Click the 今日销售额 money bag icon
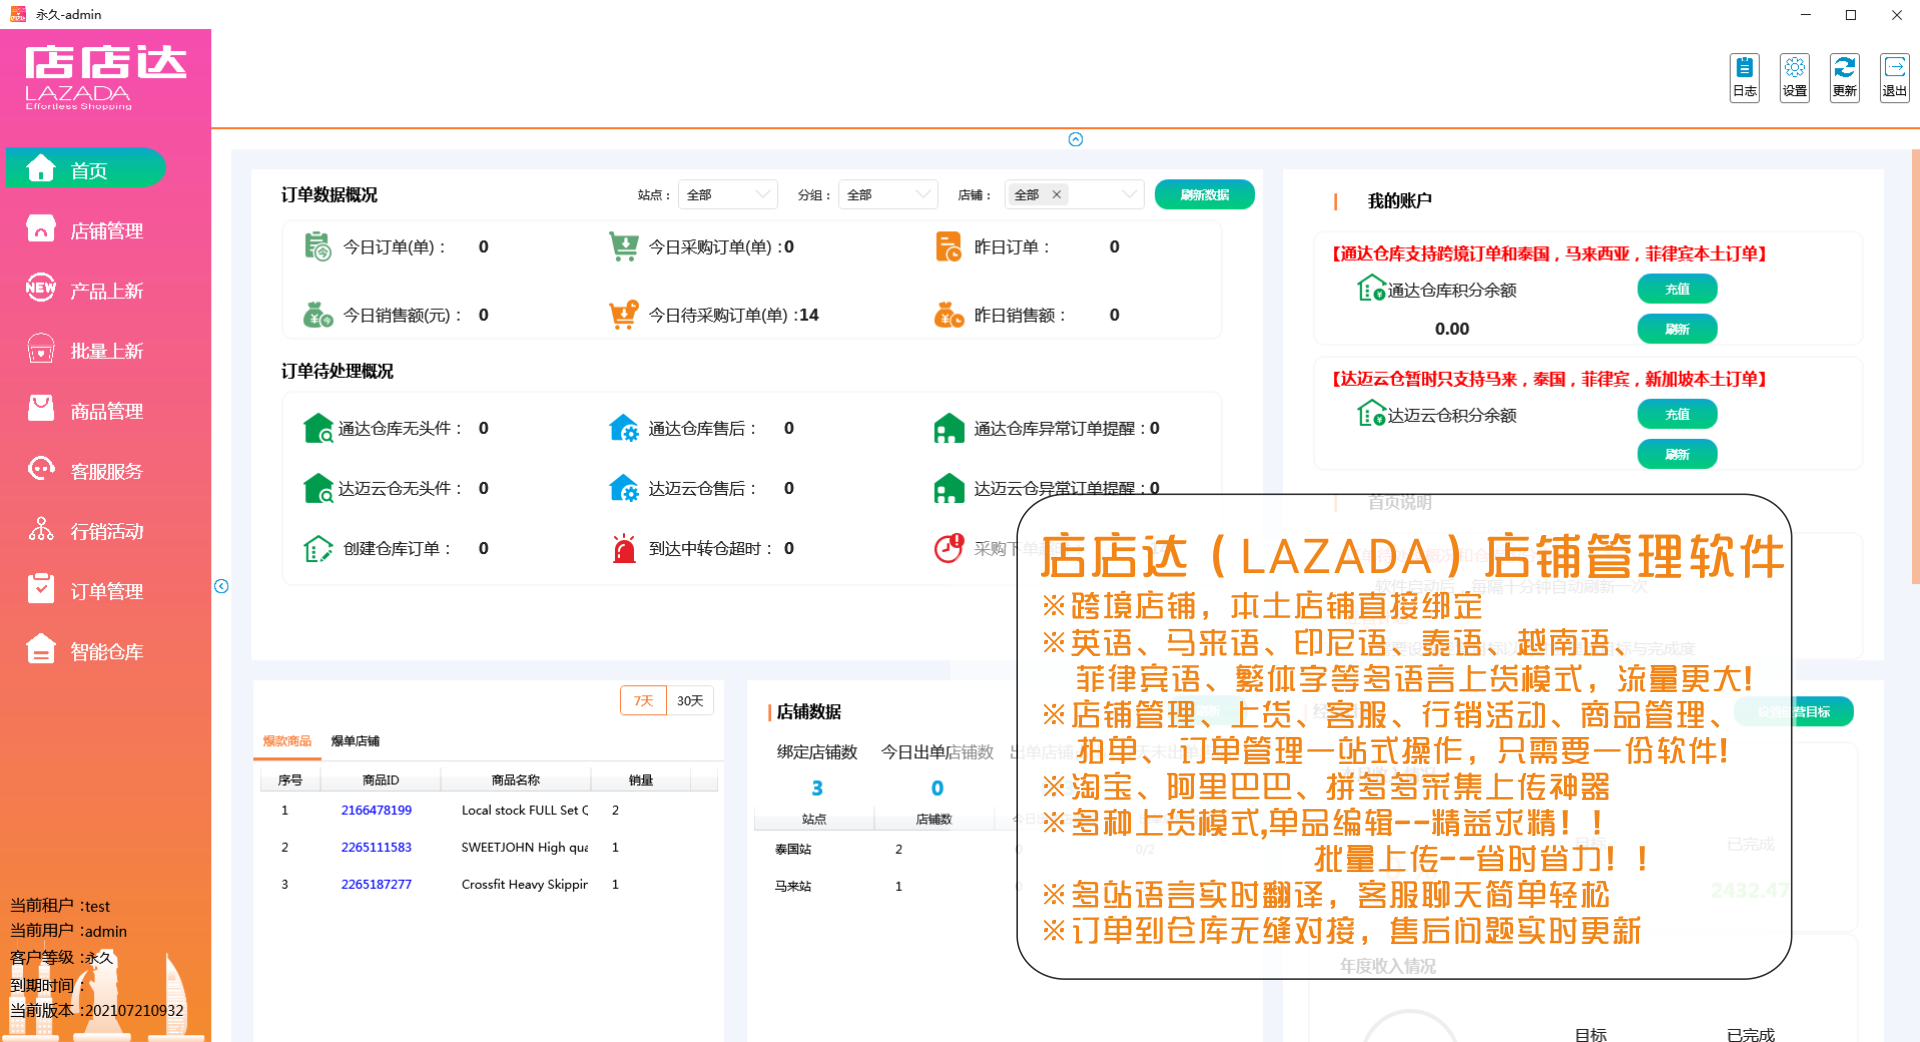The height and width of the screenshot is (1042, 1920). pos(318,314)
